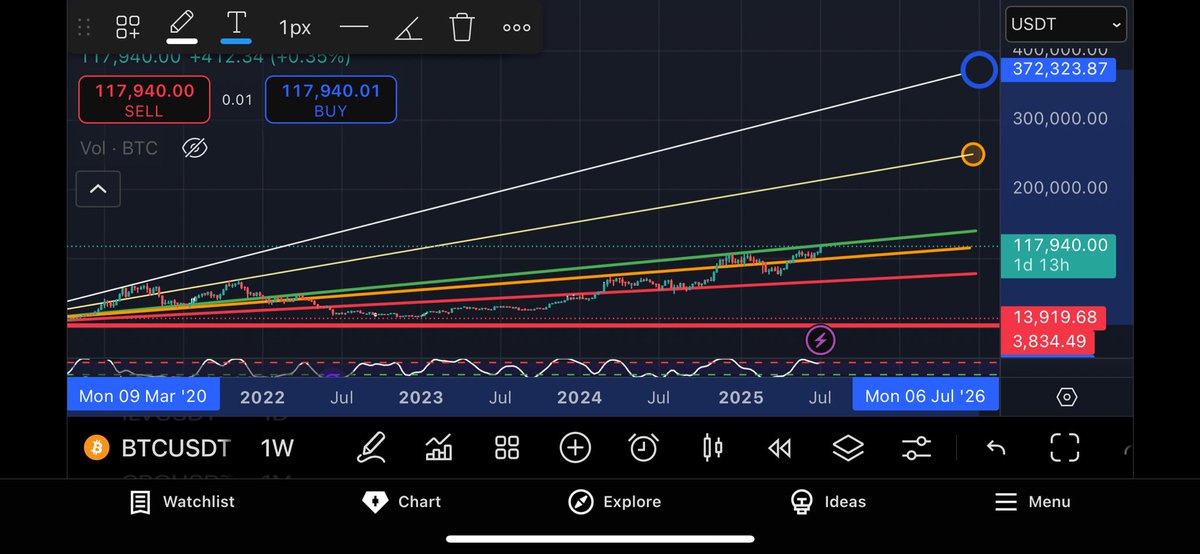Change the 1W timeframe interval
The image size is (1200, 554).
point(277,447)
